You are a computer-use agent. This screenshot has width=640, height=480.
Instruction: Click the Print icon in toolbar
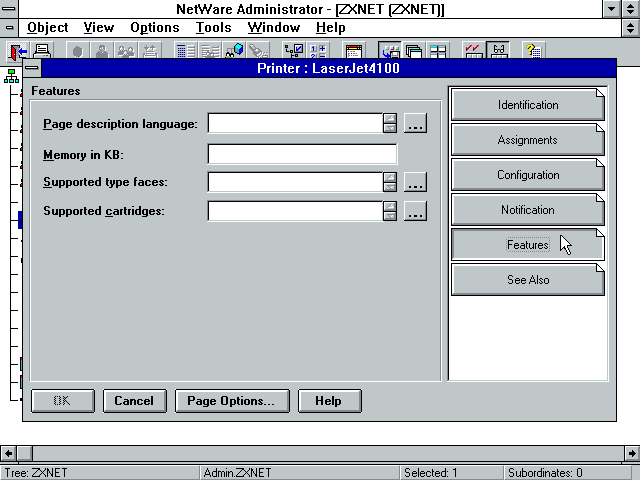point(42,51)
